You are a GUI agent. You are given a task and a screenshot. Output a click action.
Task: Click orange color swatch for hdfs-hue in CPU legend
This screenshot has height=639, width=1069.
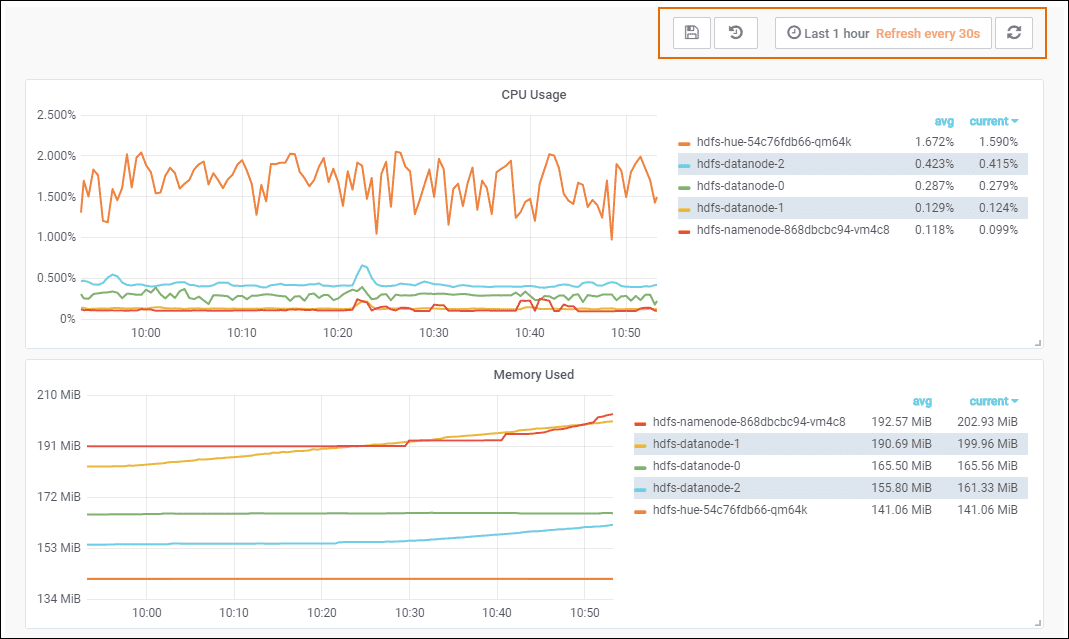tap(684, 143)
